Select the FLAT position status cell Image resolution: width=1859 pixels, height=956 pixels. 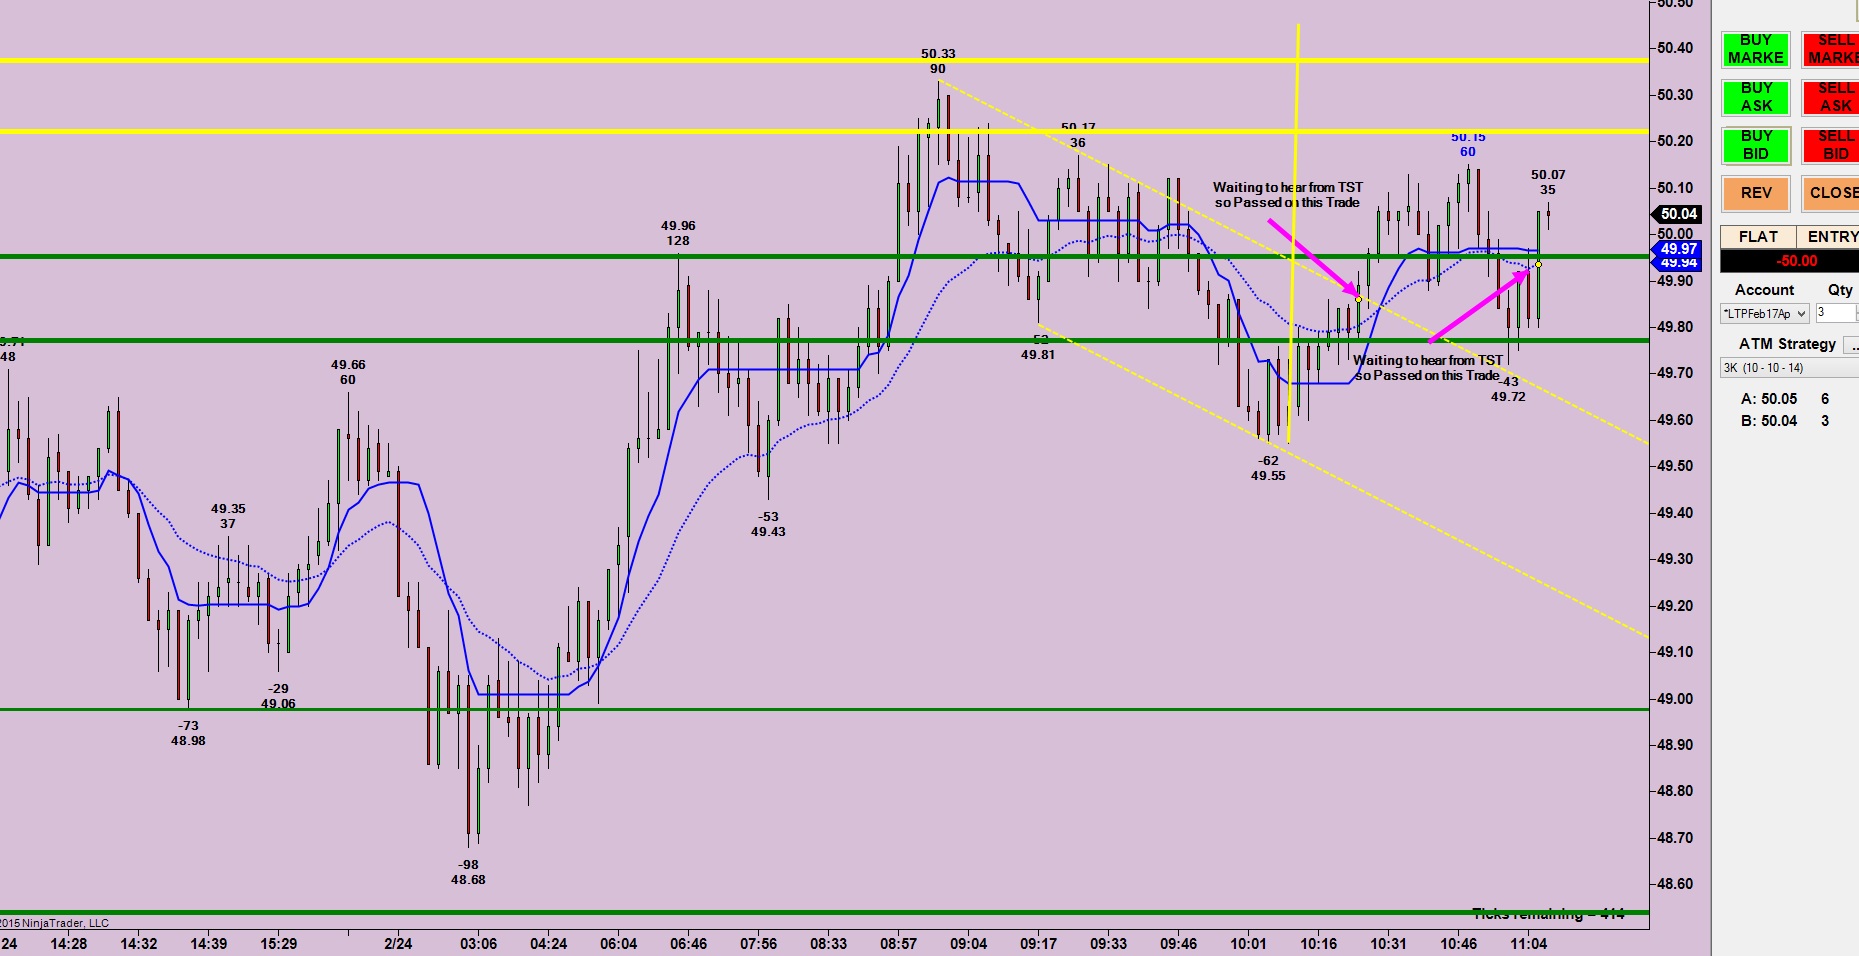[1758, 237]
